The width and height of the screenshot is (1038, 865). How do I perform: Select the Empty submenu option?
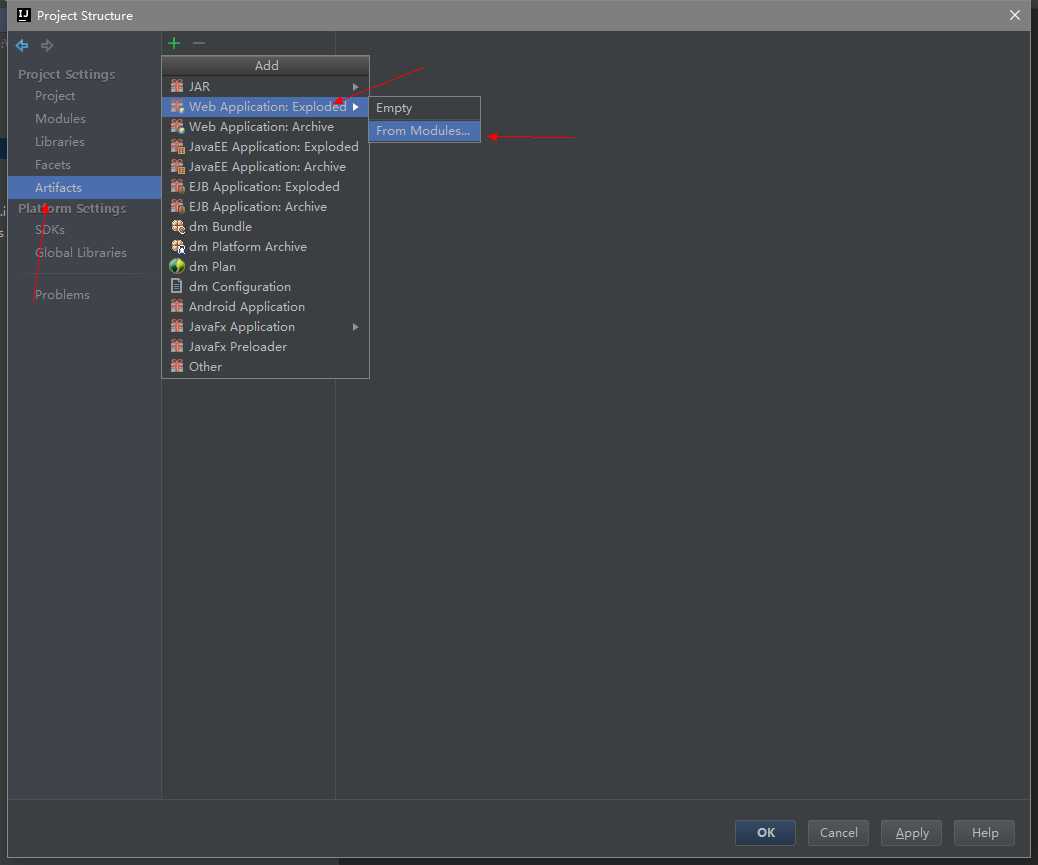[424, 108]
